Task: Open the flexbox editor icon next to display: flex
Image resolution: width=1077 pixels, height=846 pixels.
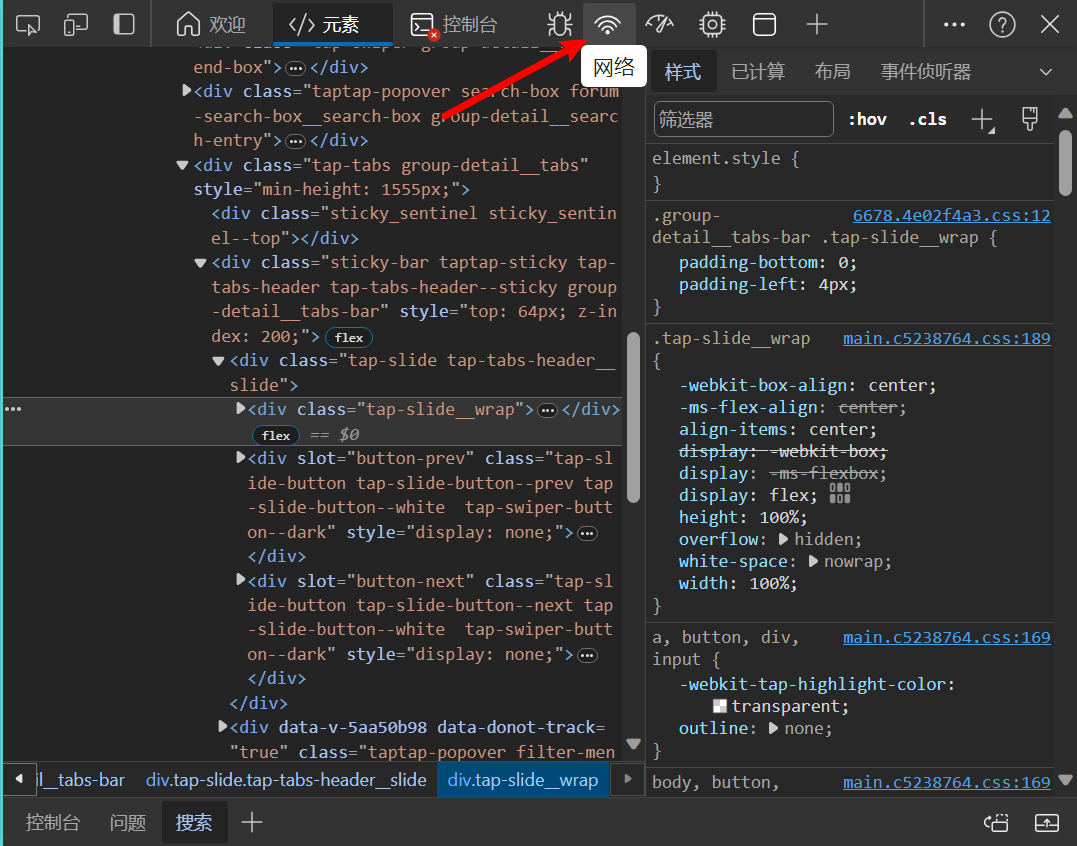Action: (x=839, y=493)
